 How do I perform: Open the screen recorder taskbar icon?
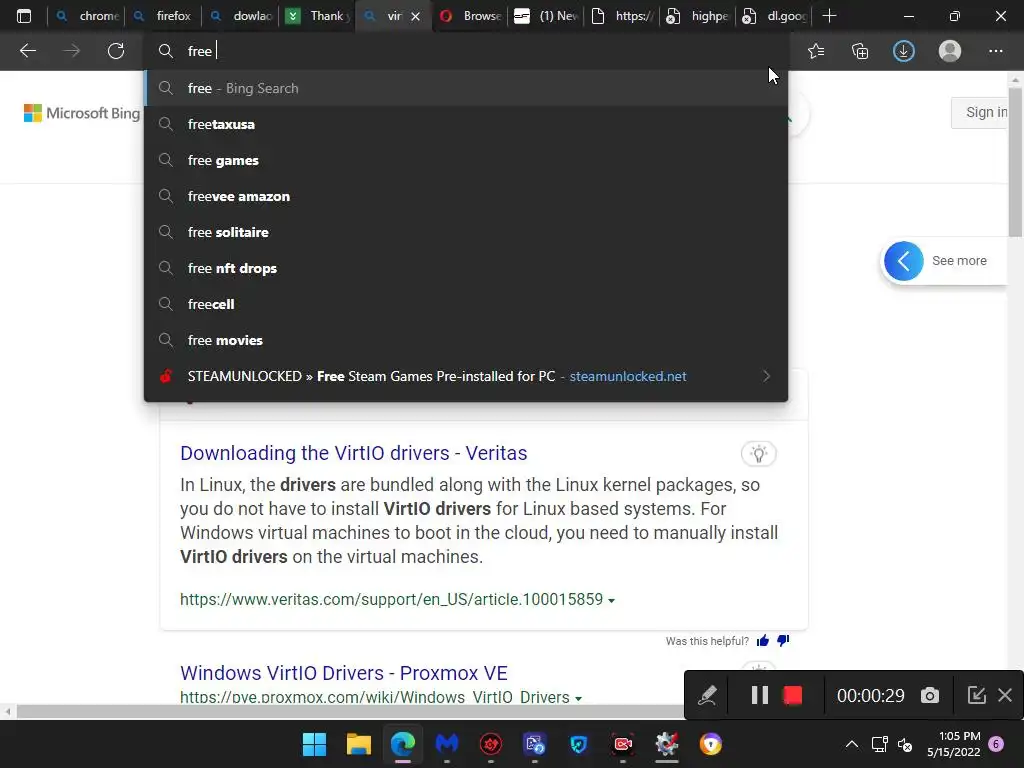[622, 744]
